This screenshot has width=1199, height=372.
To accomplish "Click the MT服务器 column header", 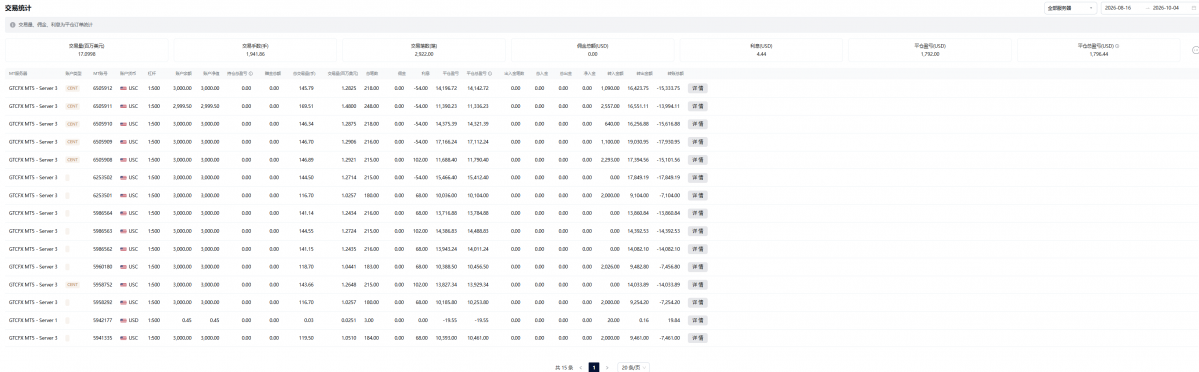I will [18, 74].
